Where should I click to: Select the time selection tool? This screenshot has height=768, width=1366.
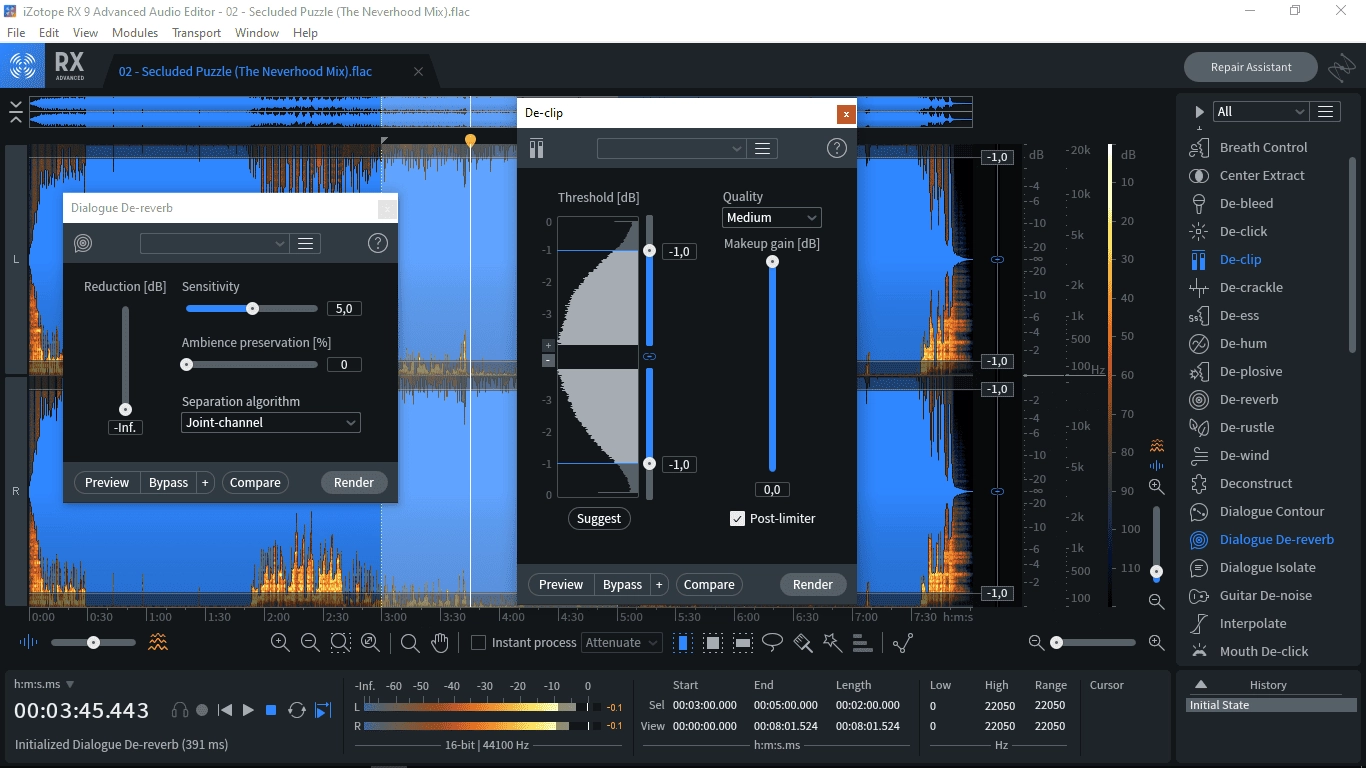coord(684,642)
